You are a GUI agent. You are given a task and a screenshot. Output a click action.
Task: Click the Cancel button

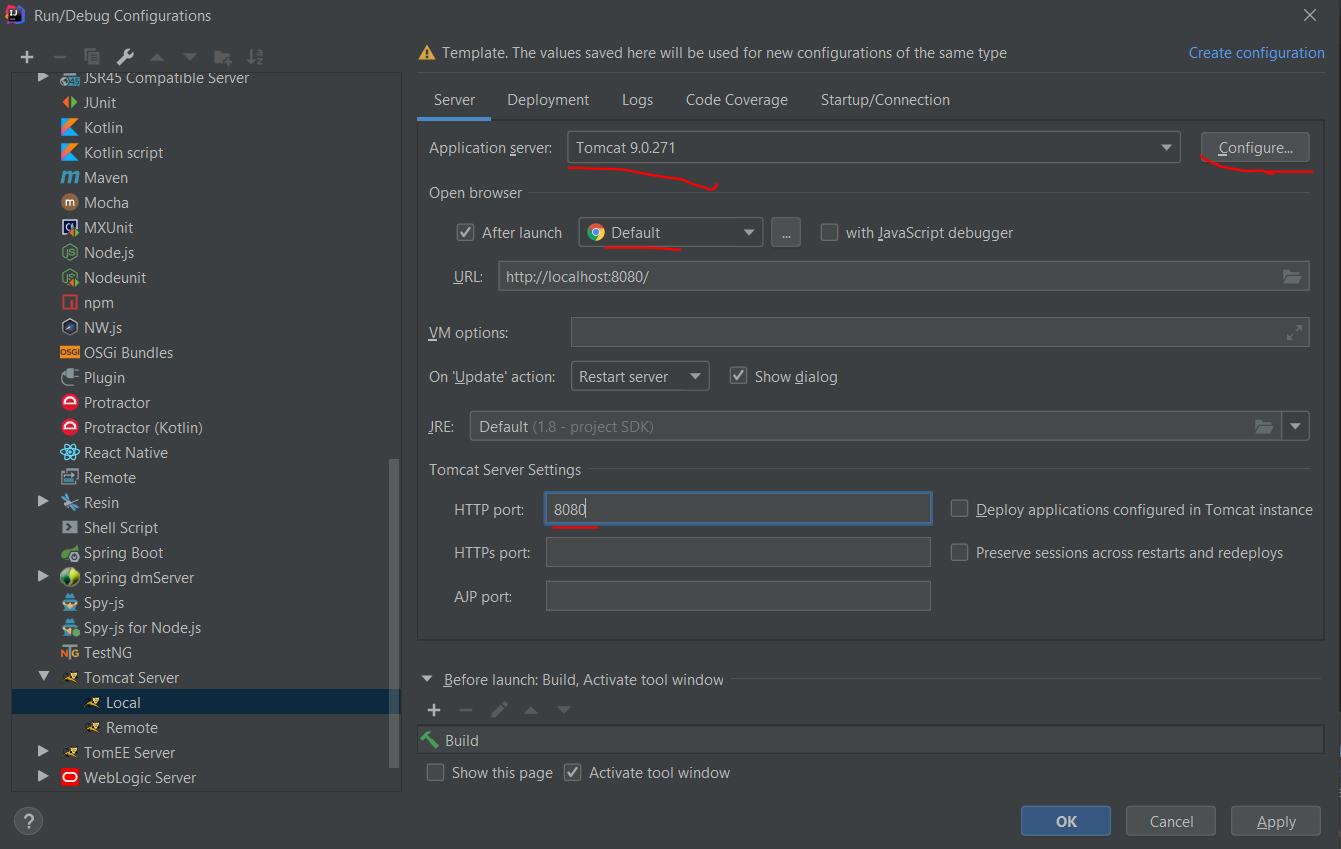[x=1171, y=821]
